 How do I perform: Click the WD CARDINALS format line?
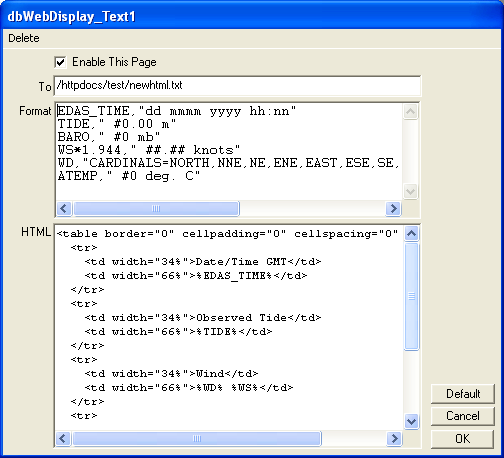point(228,163)
